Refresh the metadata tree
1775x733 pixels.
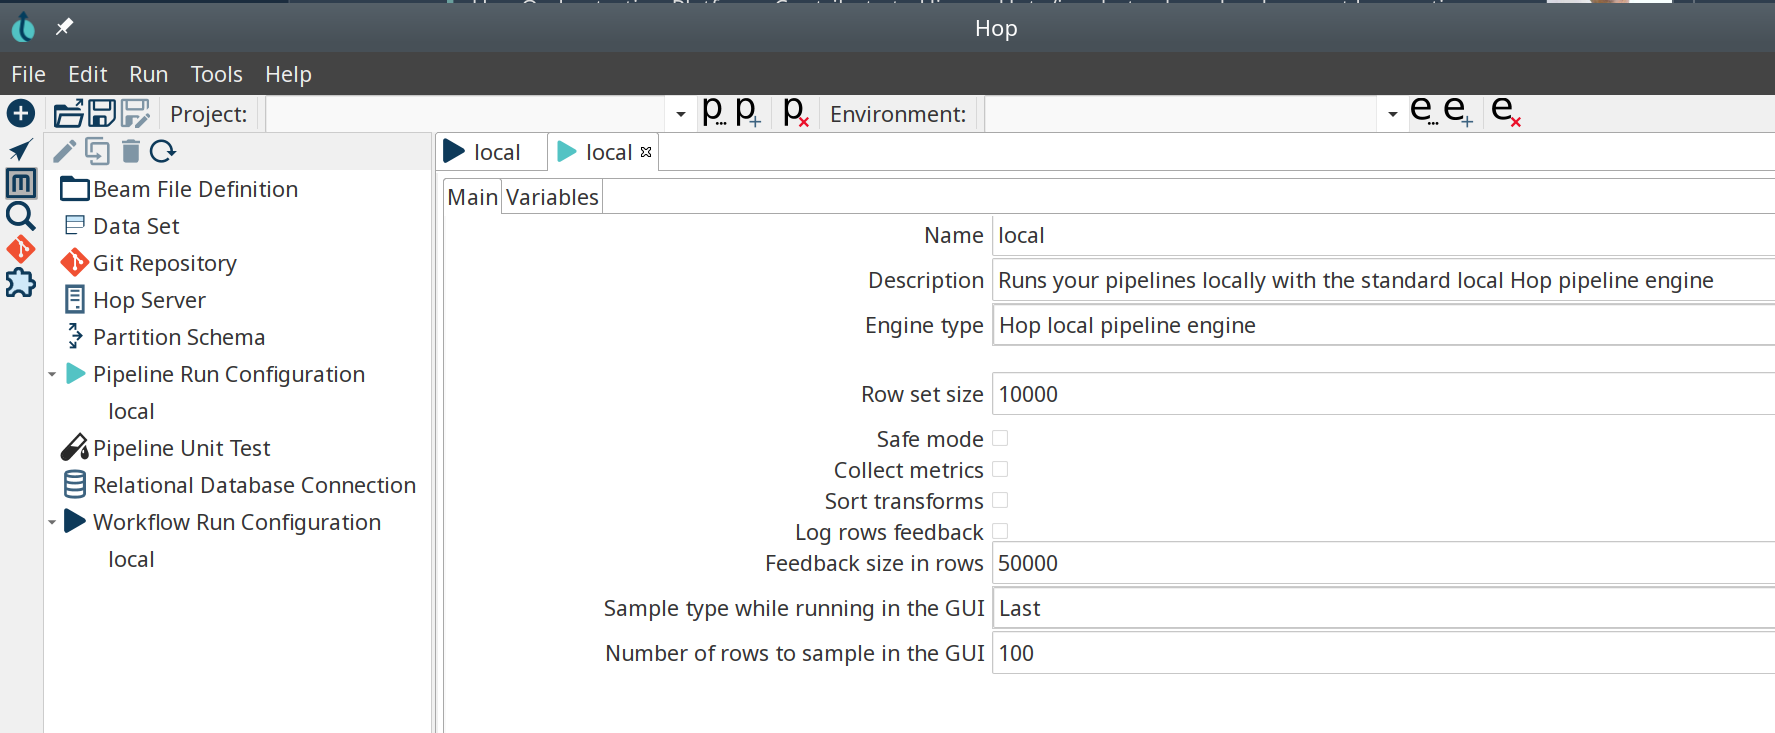coord(163,151)
